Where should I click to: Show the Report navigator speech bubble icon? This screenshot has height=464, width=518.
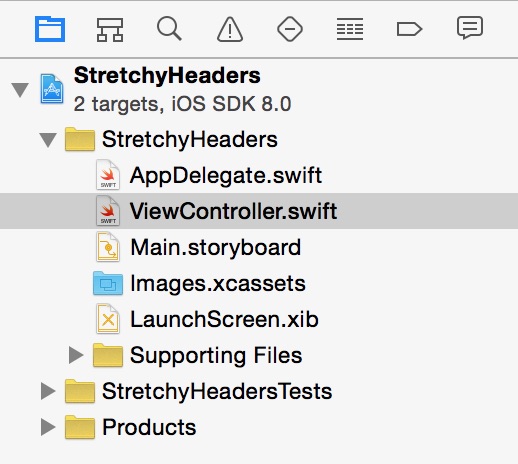[x=470, y=28]
